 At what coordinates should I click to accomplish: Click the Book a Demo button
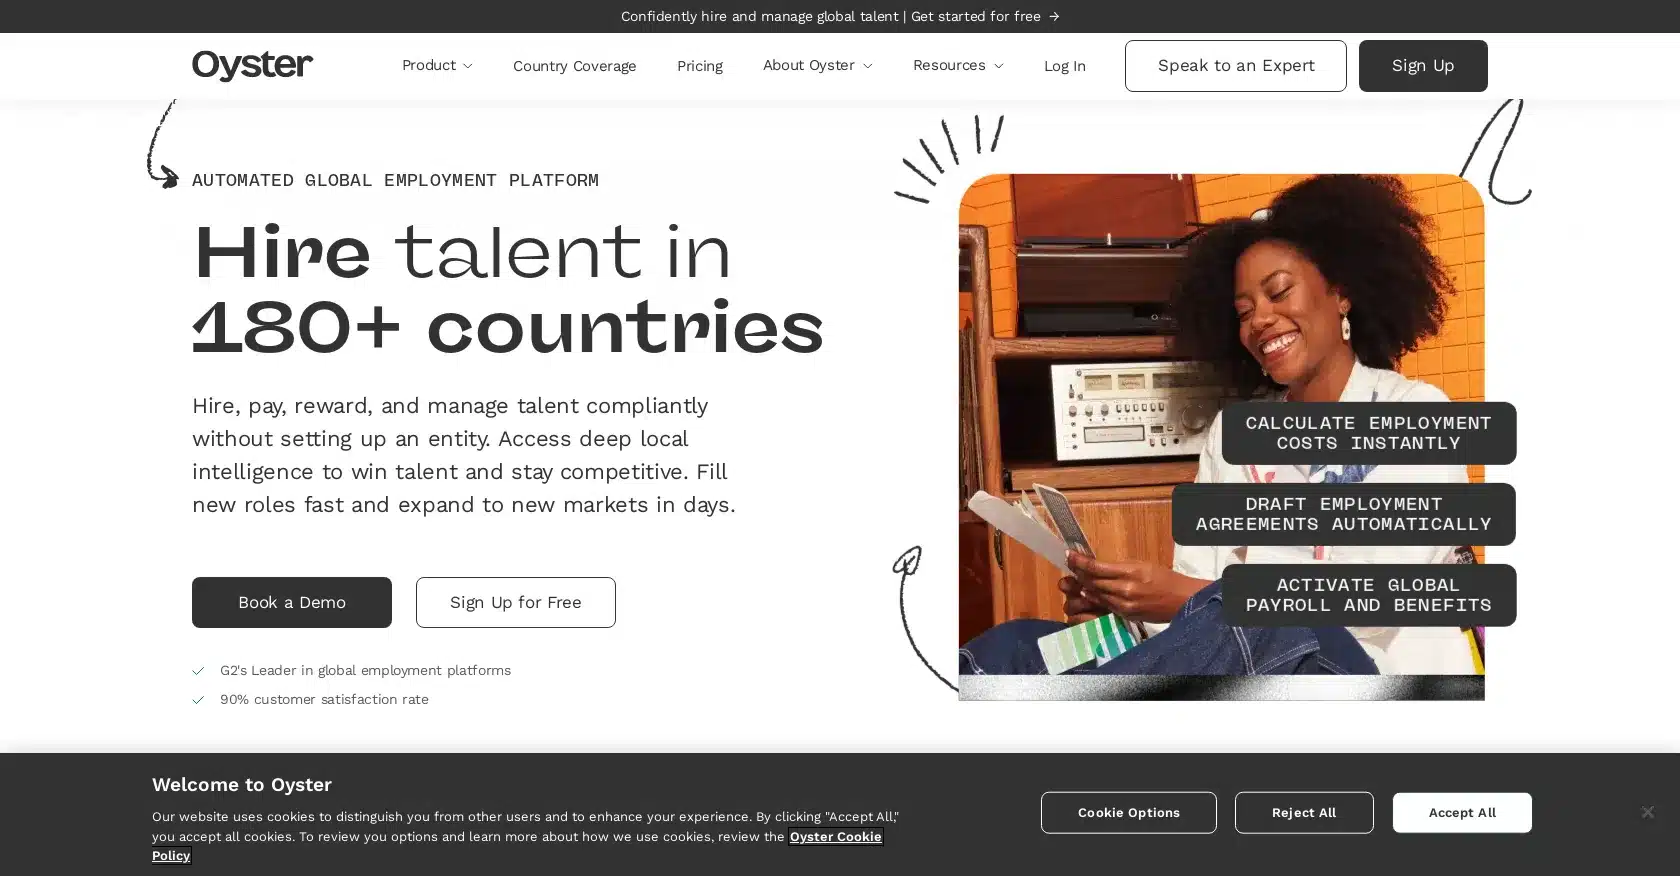pos(292,602)
